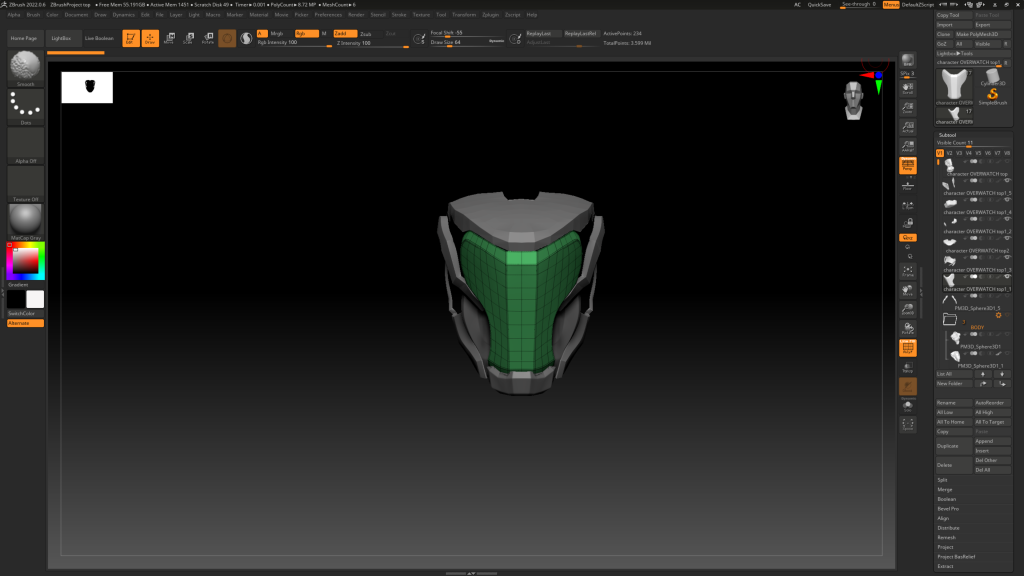Toggle visibility of character OVERWATCH top1_1 subtool

coord(1007,277)
